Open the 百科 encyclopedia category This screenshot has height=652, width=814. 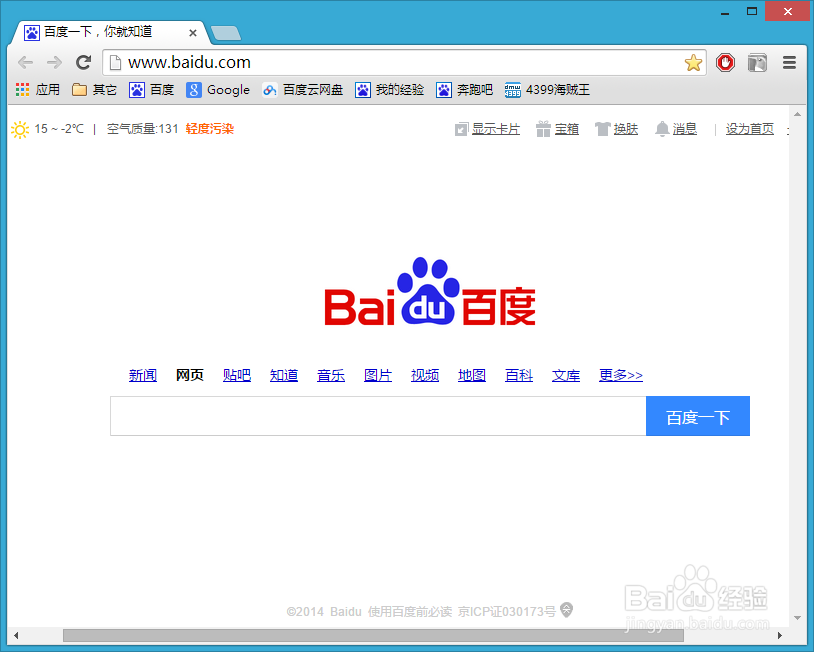519,375
